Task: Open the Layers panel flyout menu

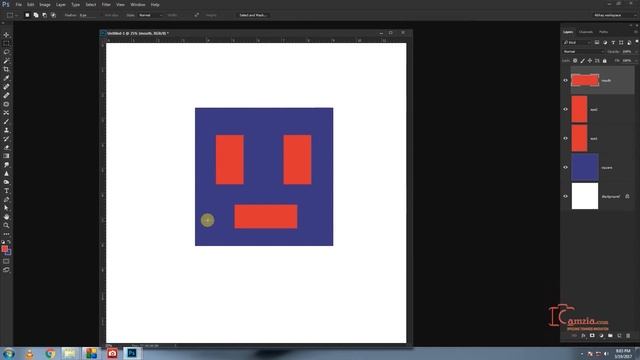Action: 636,32
